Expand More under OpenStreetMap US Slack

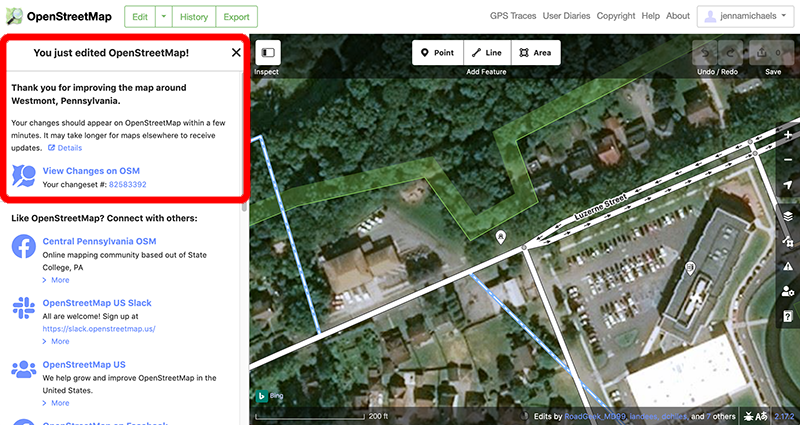[56, 341]
